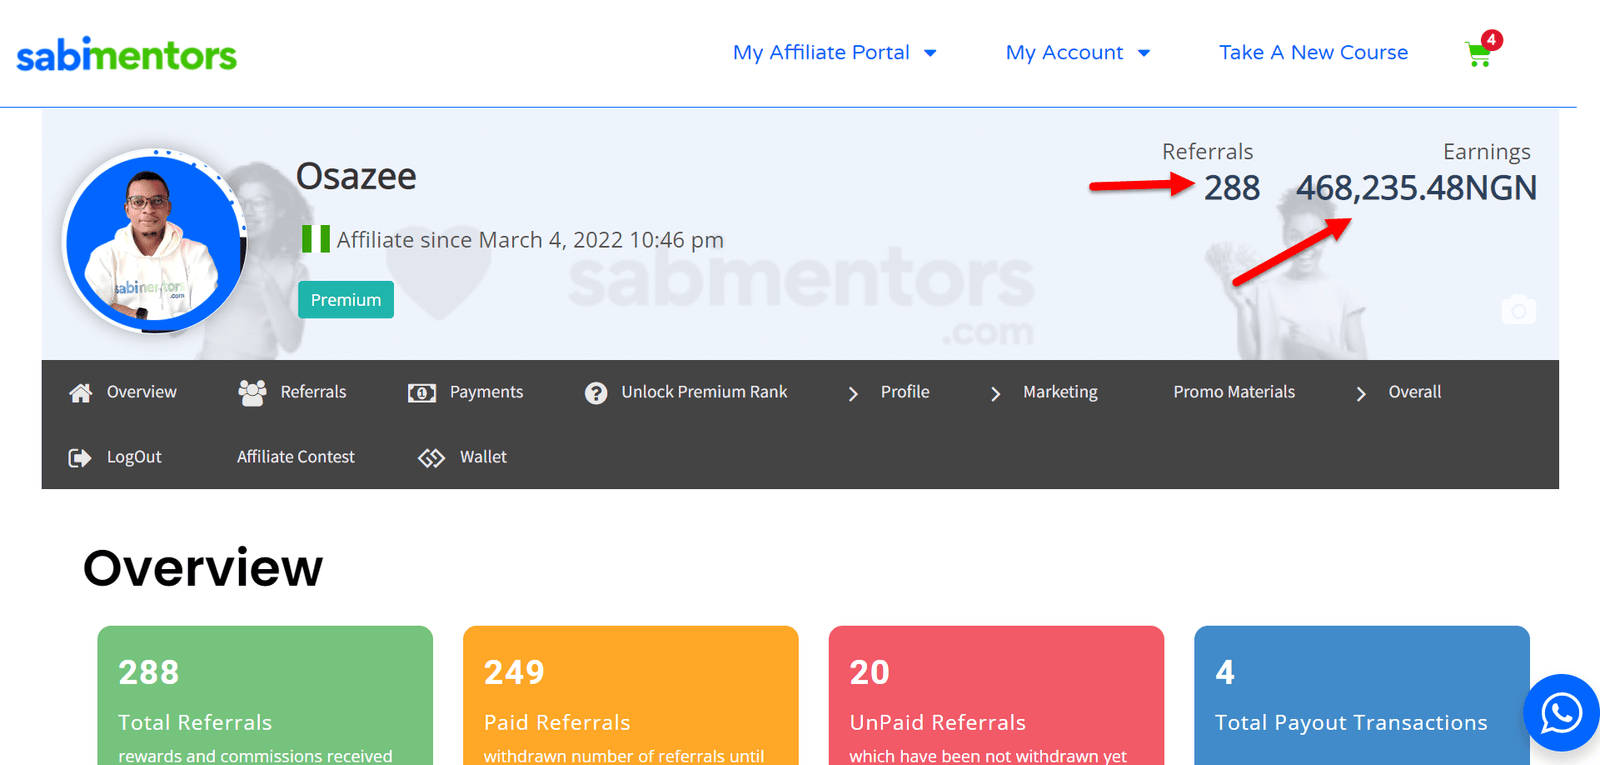Click the question mark icon for Premium Rank
Image resolution: width=1600 pixels, height=765 pixels.
(x=596, y=393)
